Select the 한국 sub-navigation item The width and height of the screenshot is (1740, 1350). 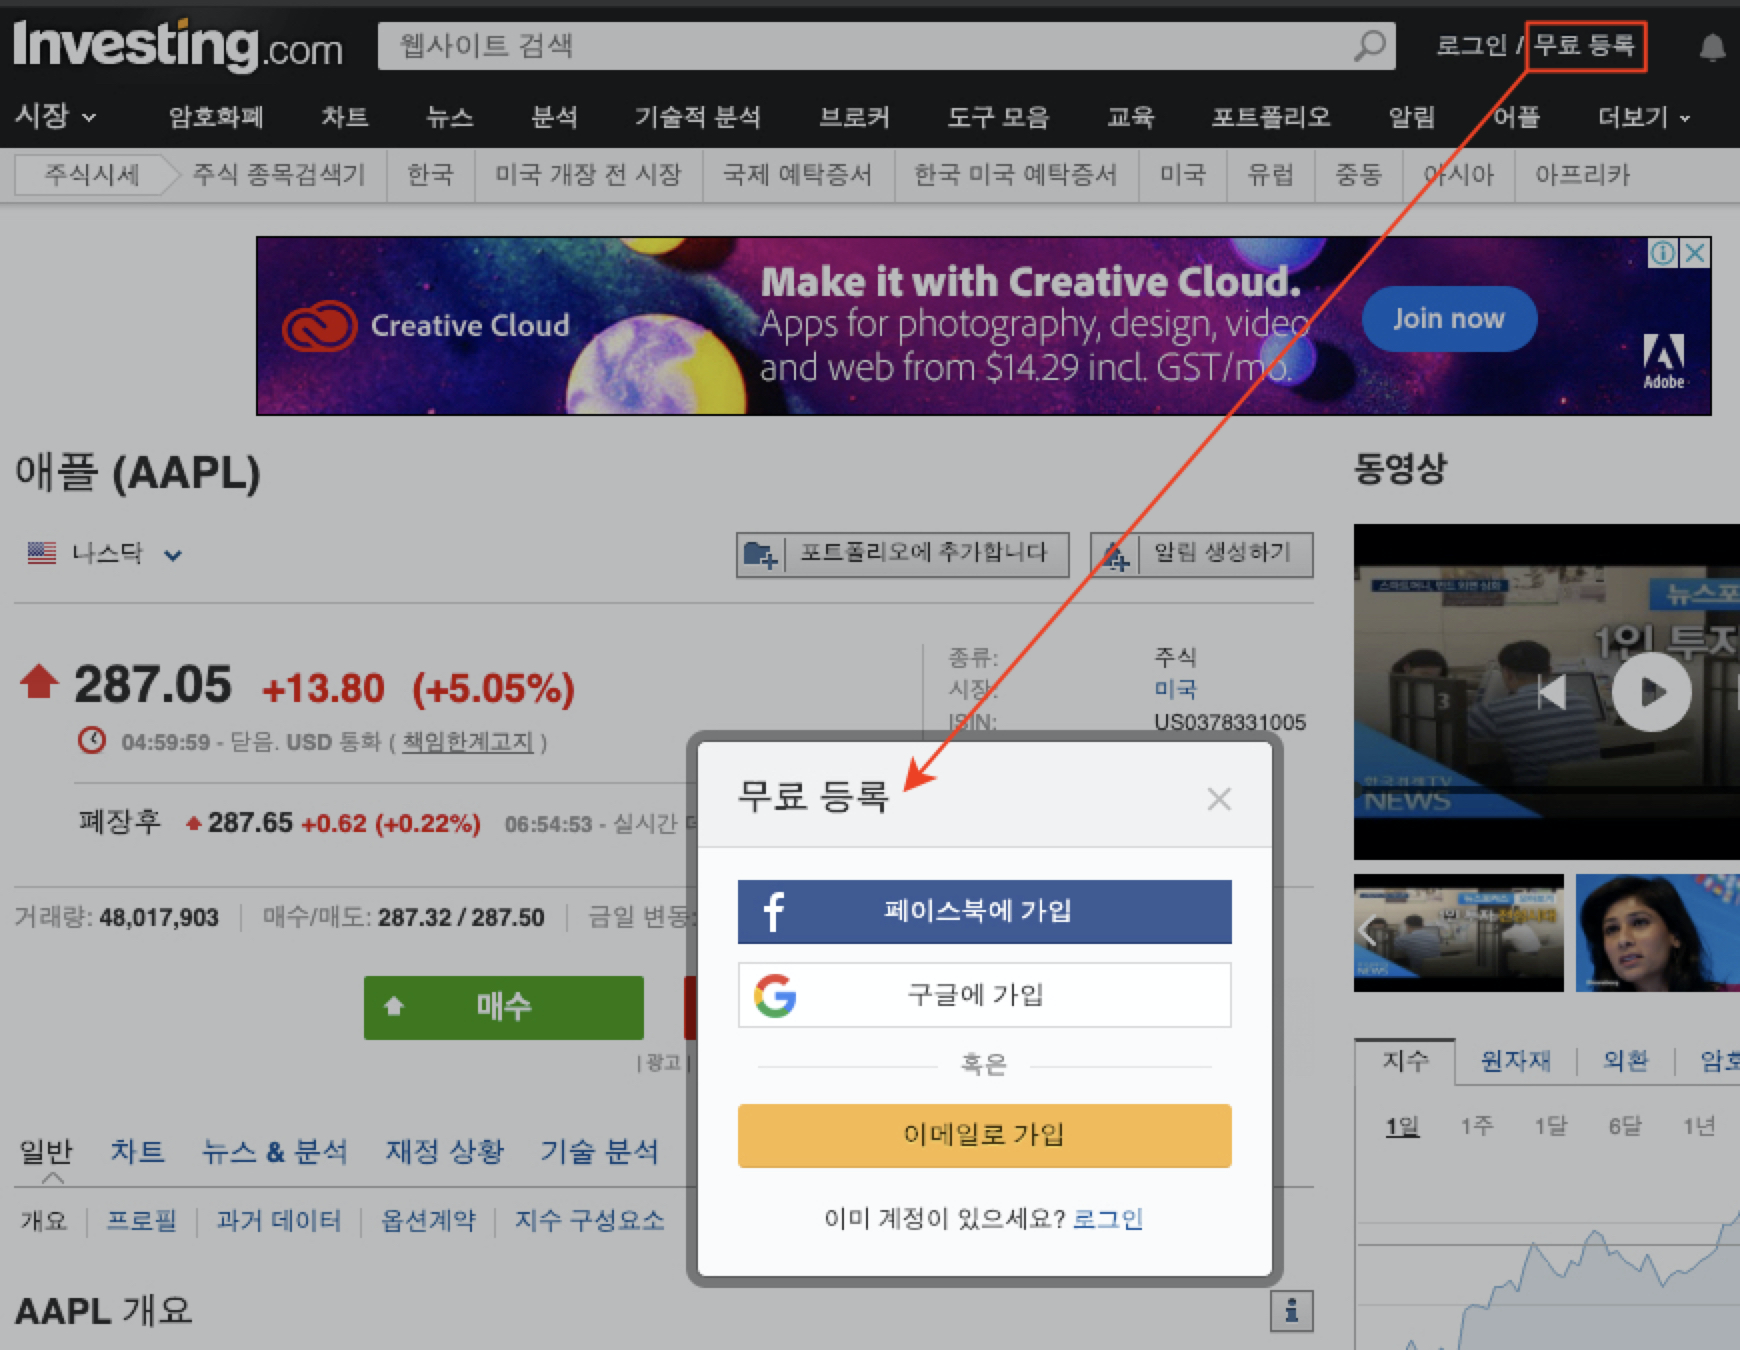tap(430, 175)
